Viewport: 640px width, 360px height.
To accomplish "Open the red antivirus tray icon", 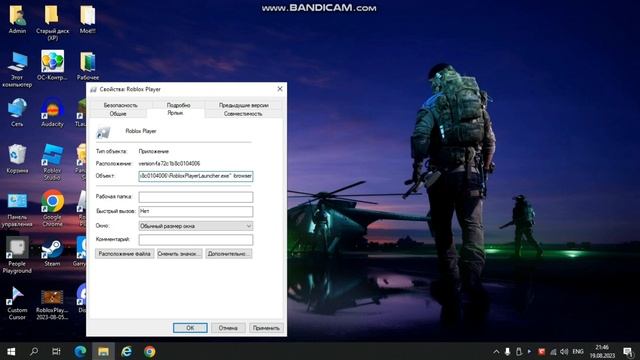I will coord(542,351).
